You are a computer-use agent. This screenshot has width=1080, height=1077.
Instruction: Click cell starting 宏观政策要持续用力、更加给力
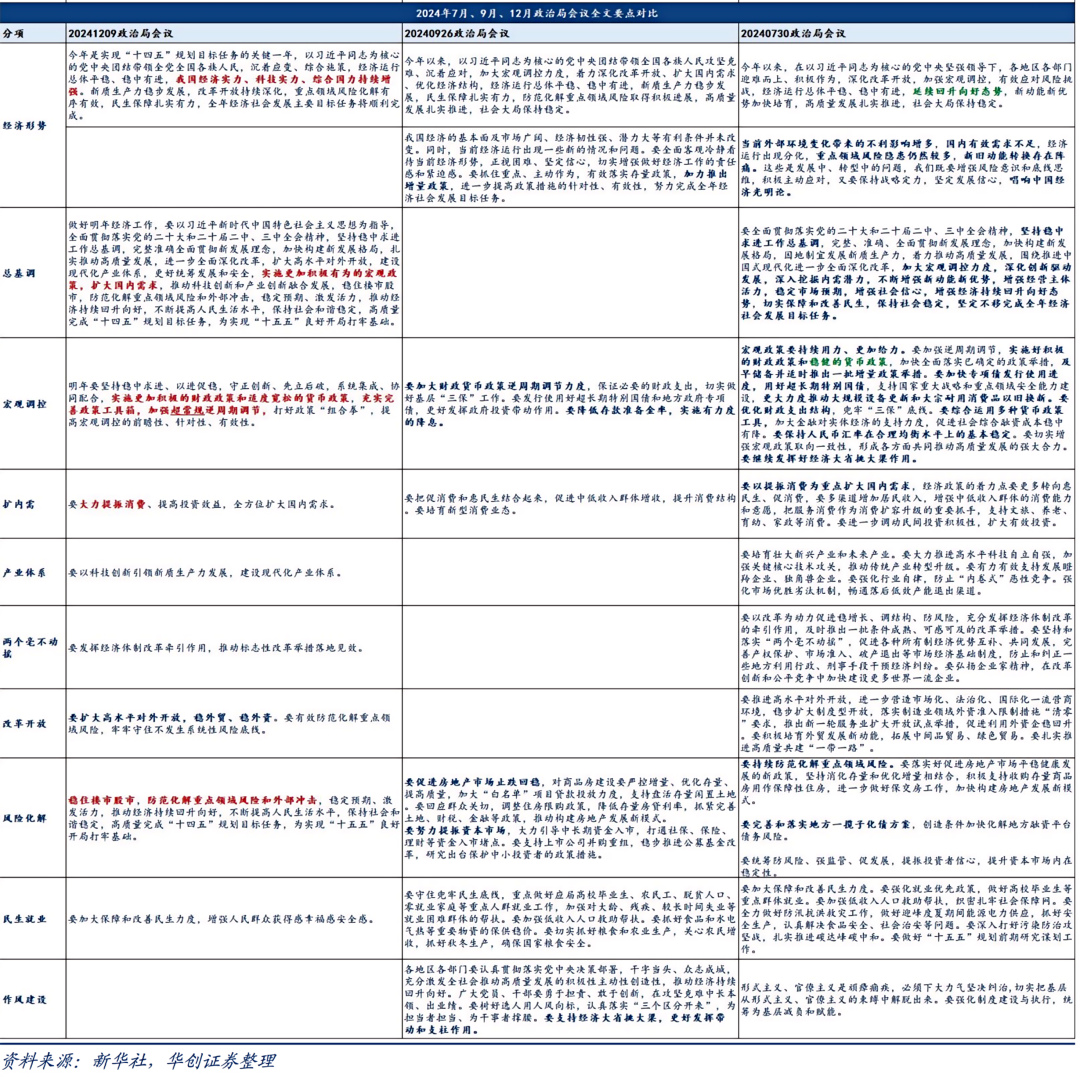click(x=906, y=404)
